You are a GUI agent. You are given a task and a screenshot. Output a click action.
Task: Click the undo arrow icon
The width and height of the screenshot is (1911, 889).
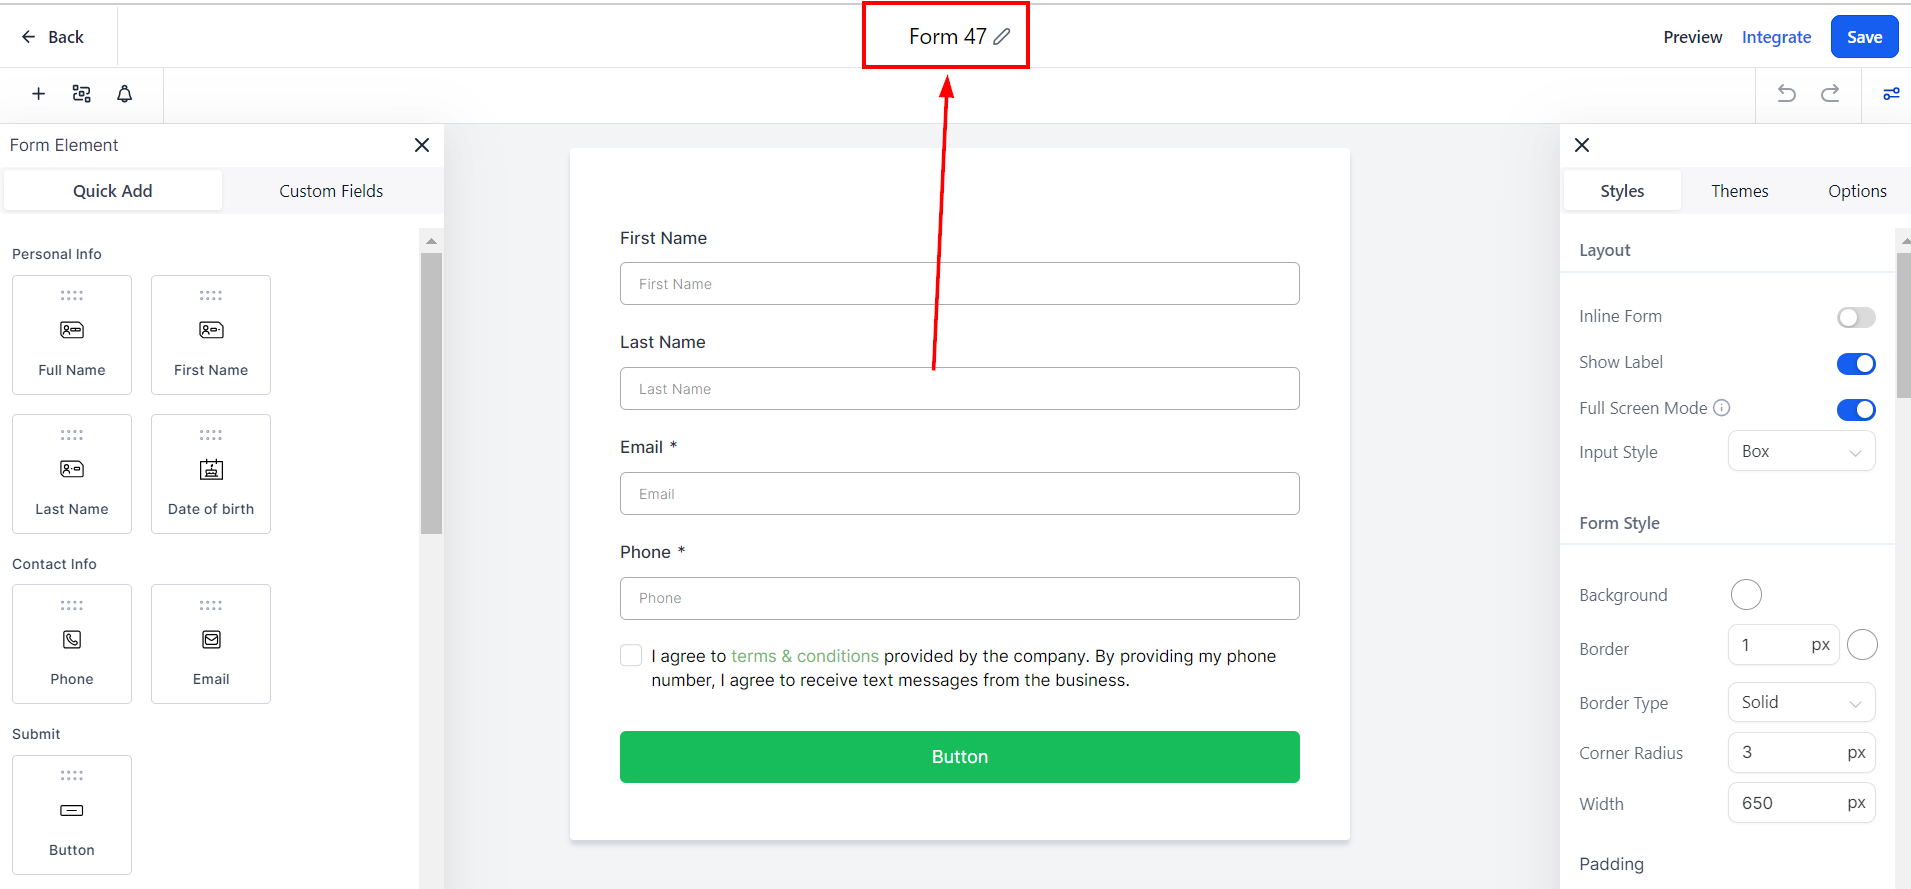(x=1786, y=94)
